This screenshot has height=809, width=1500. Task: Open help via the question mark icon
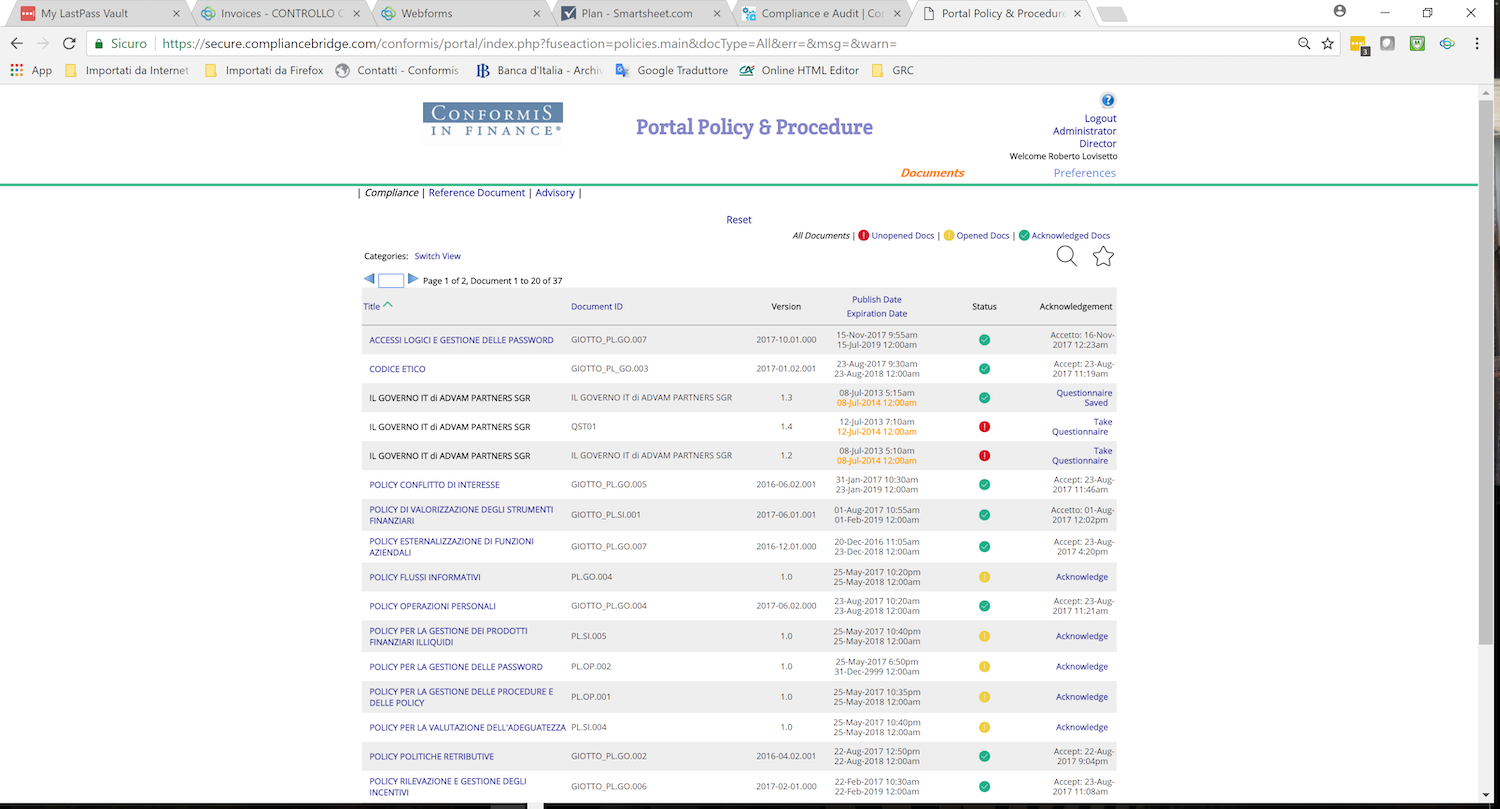tap(1108, 99)
